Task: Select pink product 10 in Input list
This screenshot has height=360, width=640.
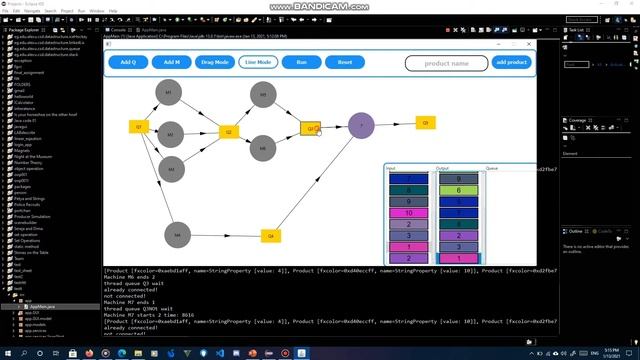Action: [x=409, y=213]
